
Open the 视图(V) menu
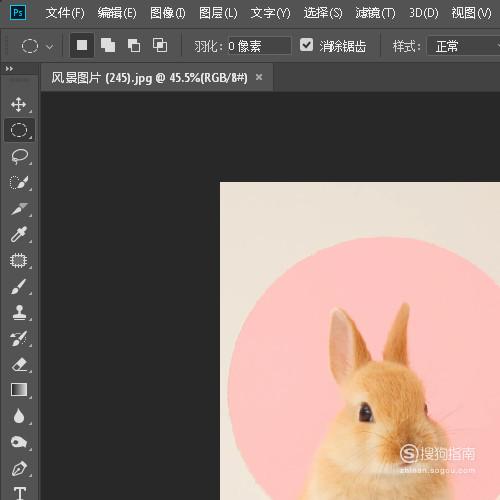coord(471,13)
